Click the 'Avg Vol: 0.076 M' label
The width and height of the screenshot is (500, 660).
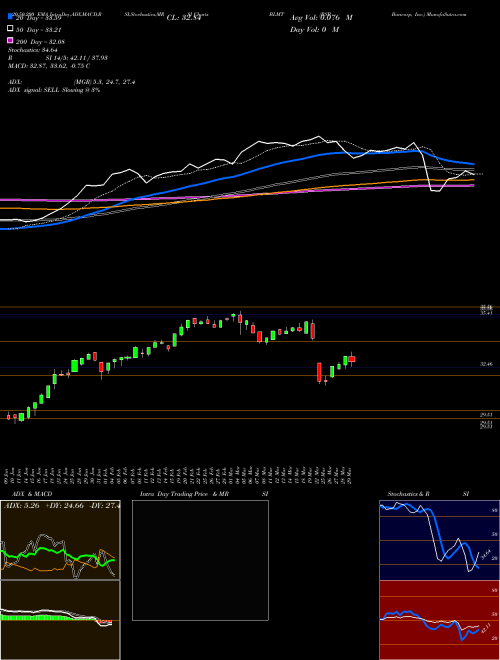(321, 18)
